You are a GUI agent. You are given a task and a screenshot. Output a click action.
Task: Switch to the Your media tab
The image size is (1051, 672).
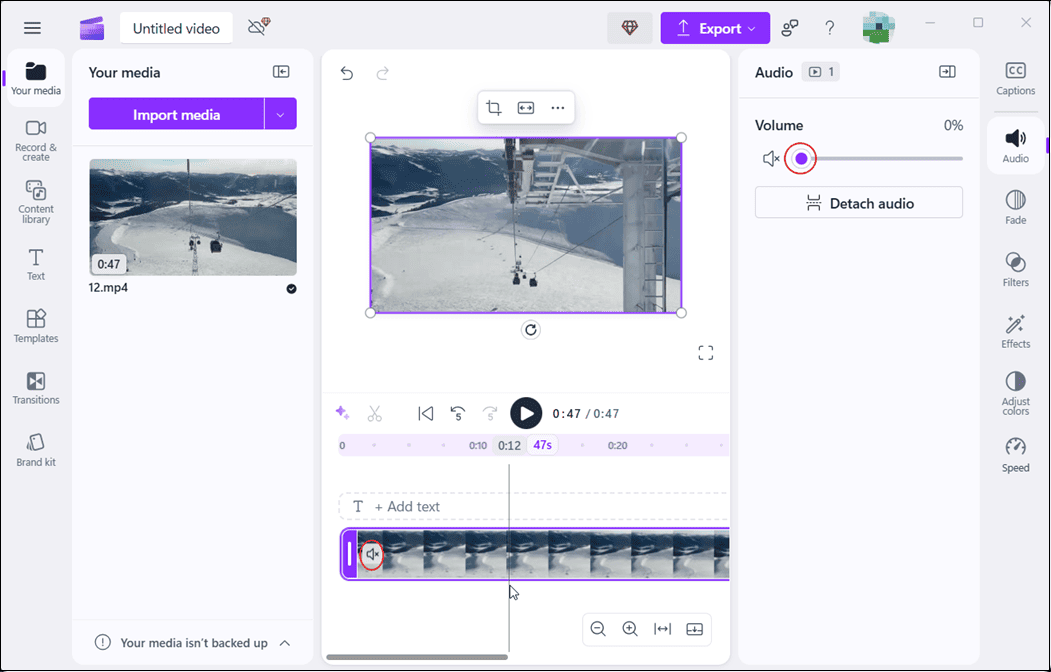[35, 78]
